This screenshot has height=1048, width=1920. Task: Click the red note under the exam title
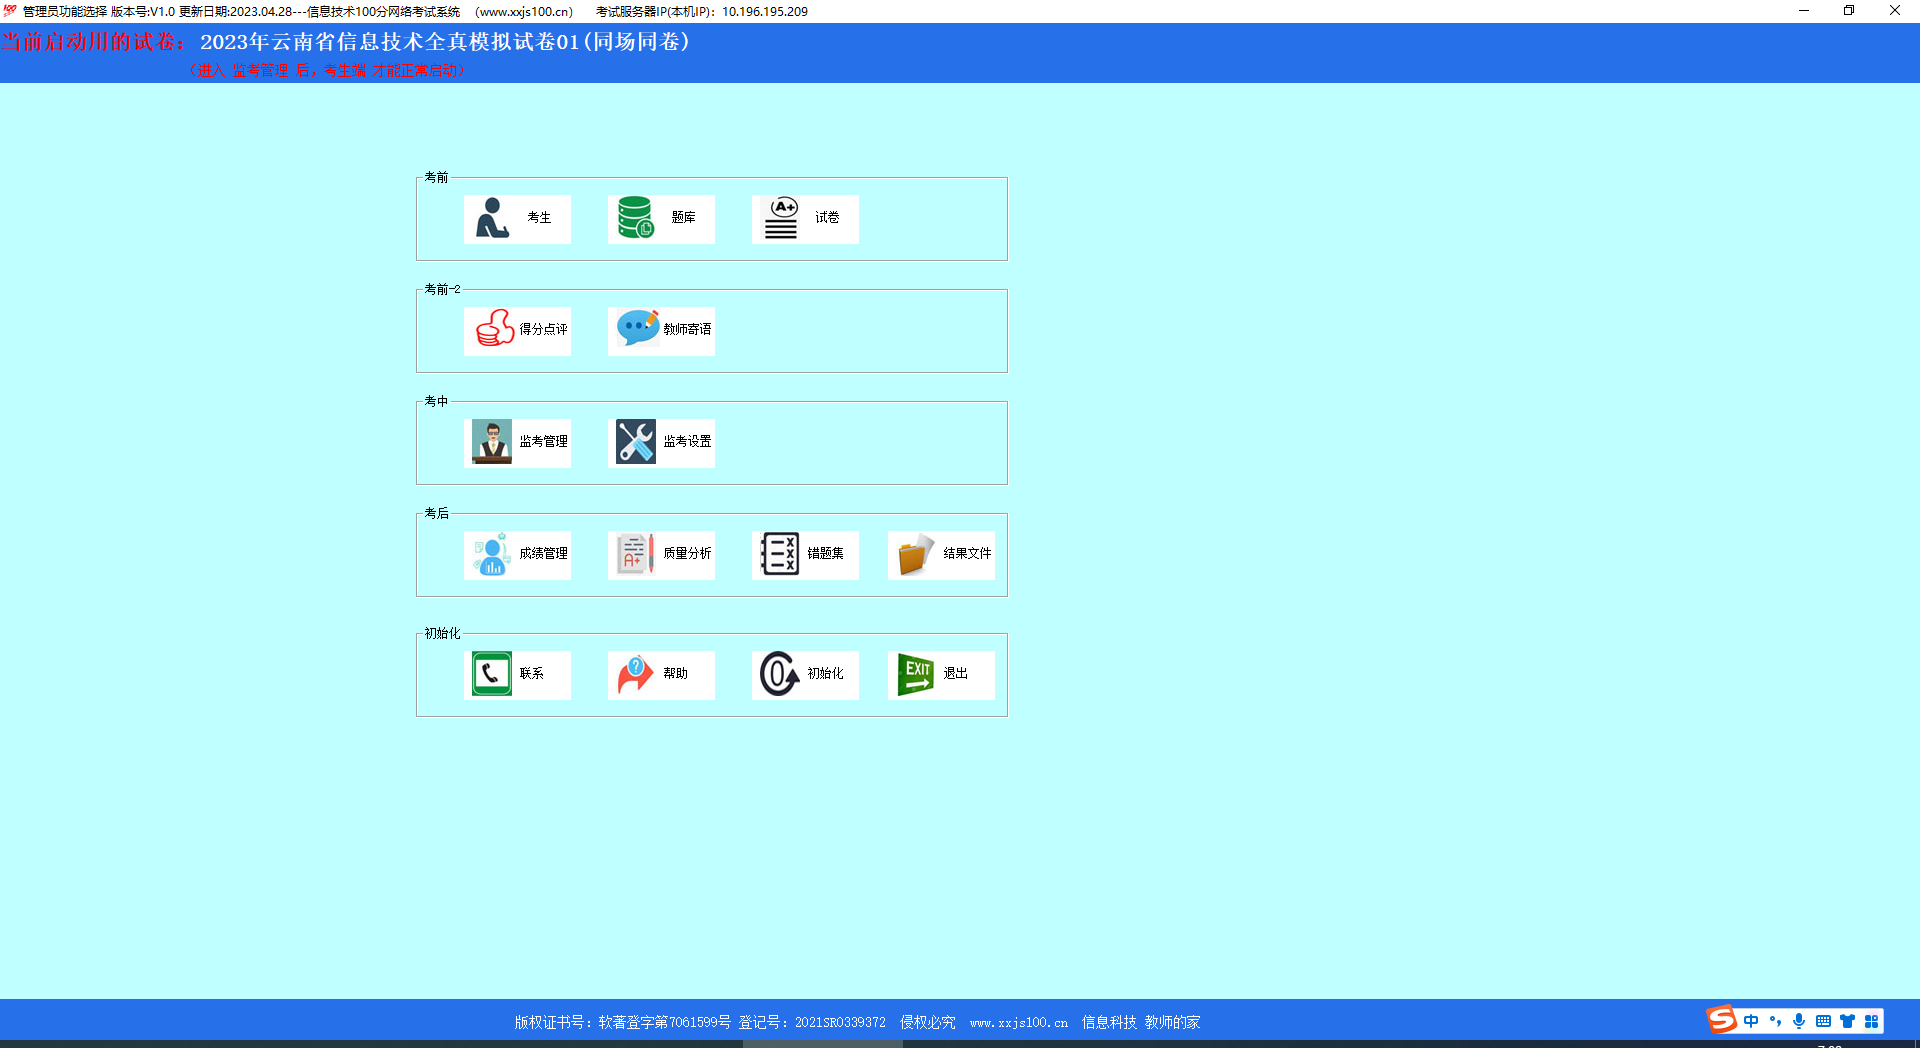(x=326, y=70)
